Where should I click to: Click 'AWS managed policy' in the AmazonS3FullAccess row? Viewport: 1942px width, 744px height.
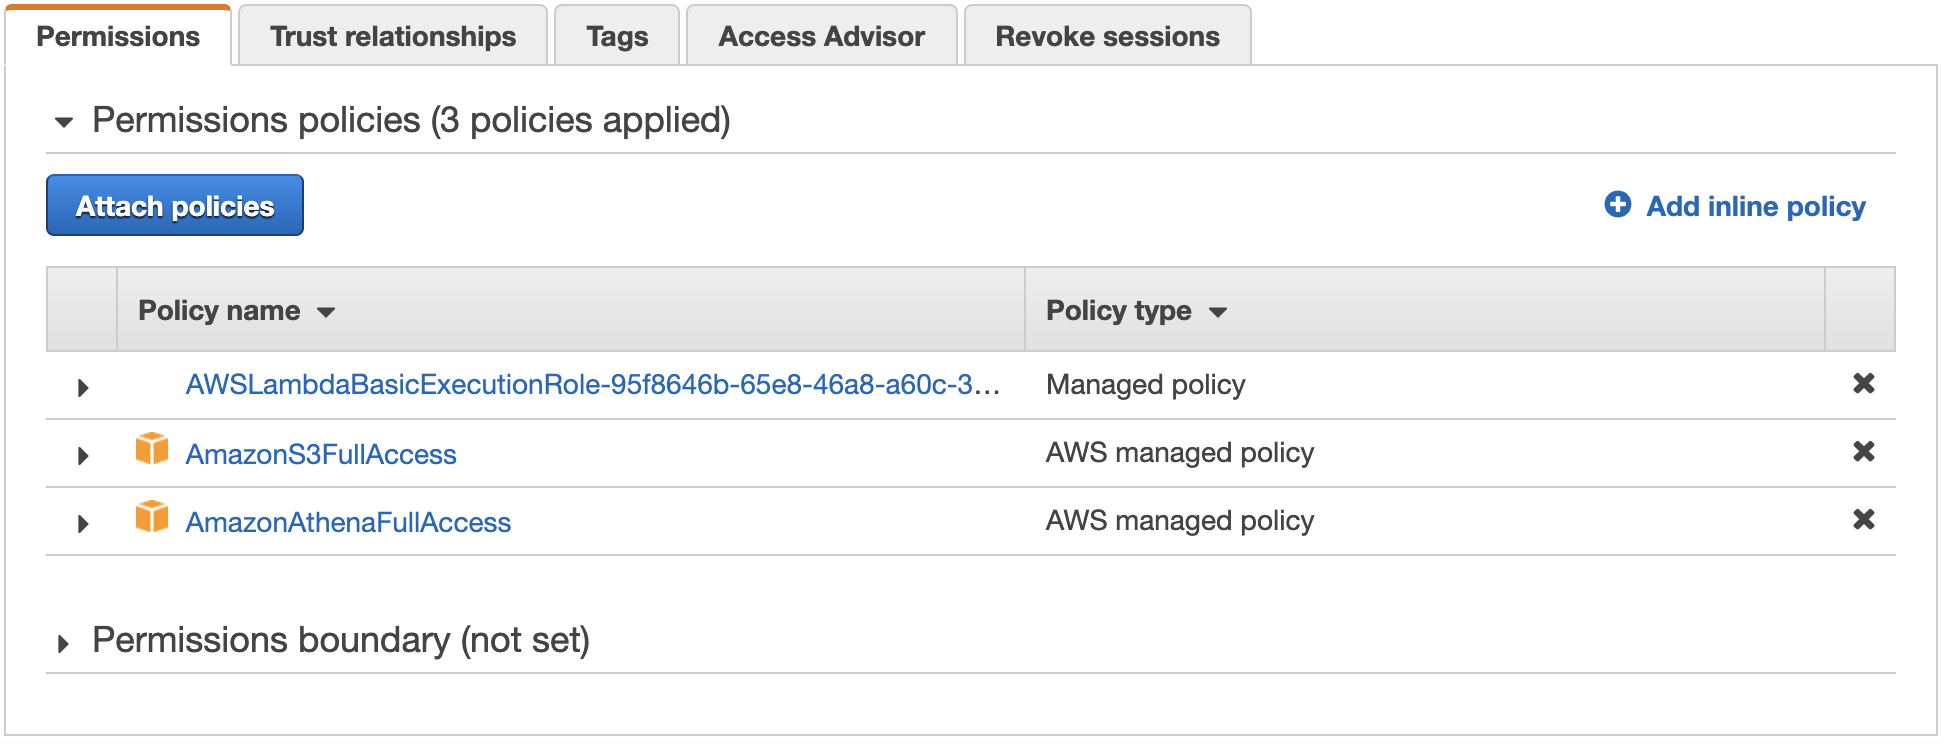[1180, 453]
